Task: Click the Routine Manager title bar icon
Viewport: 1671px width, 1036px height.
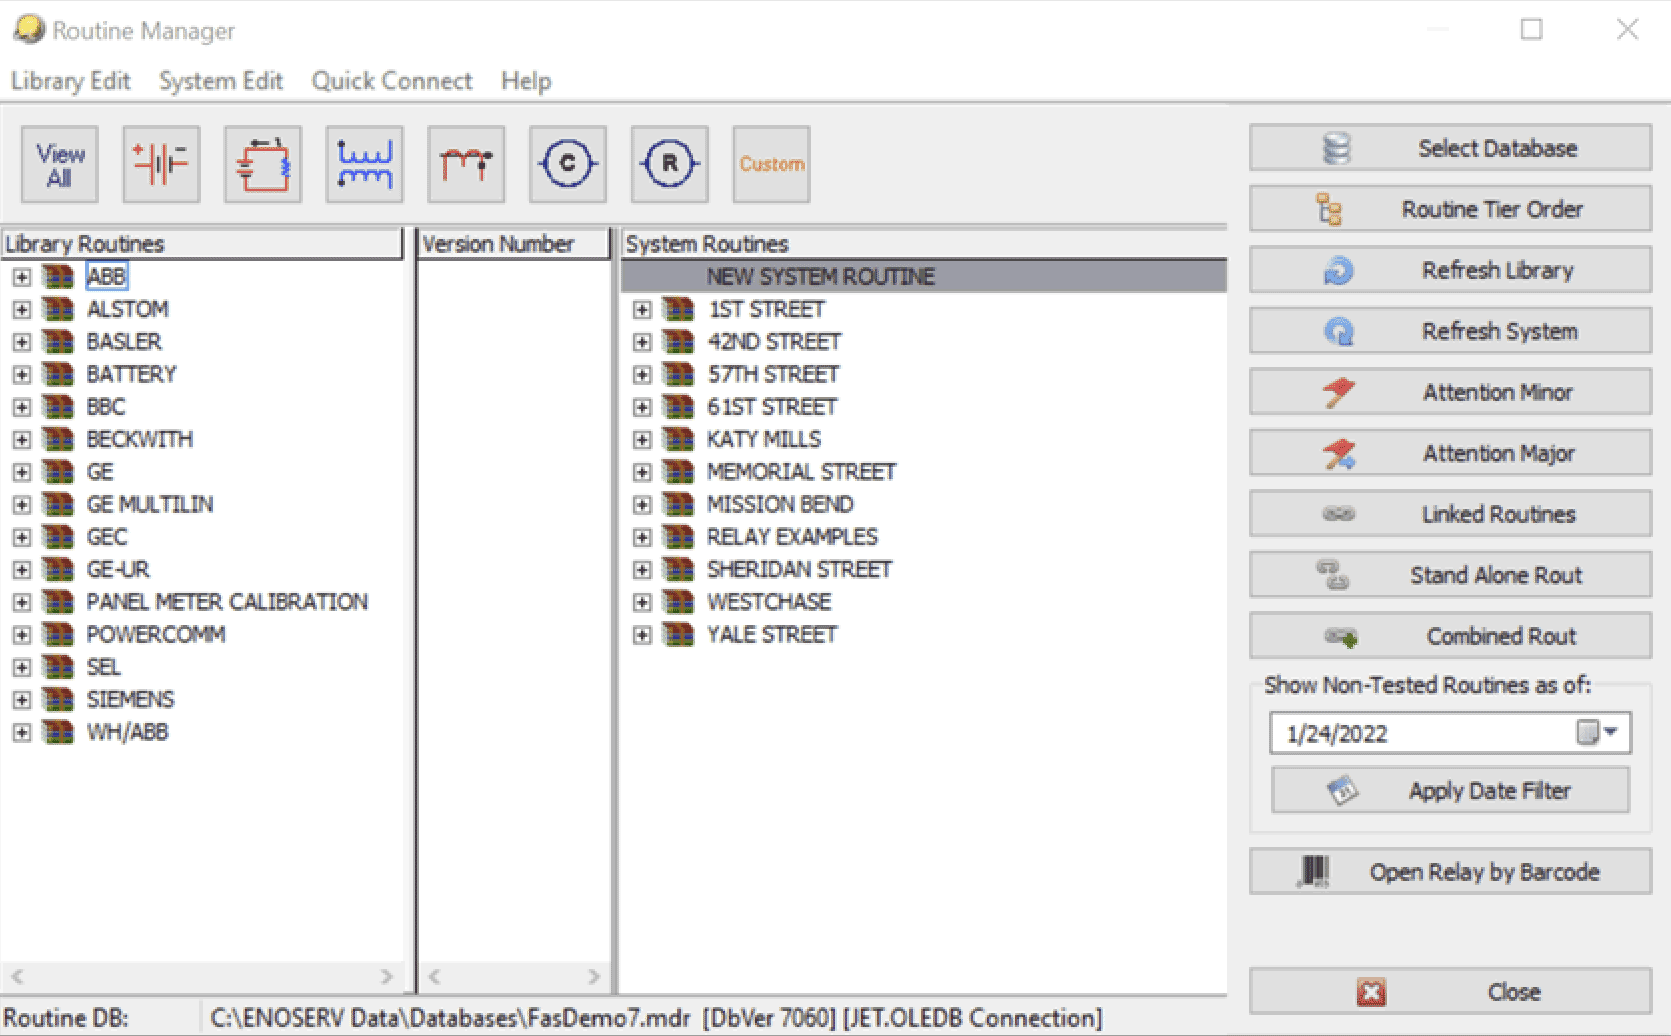Action: [x=29, y=30]
